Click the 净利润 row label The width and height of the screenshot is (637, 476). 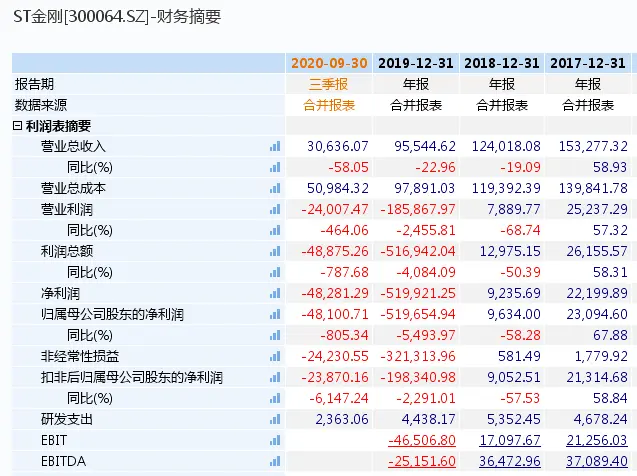(60, 293)
